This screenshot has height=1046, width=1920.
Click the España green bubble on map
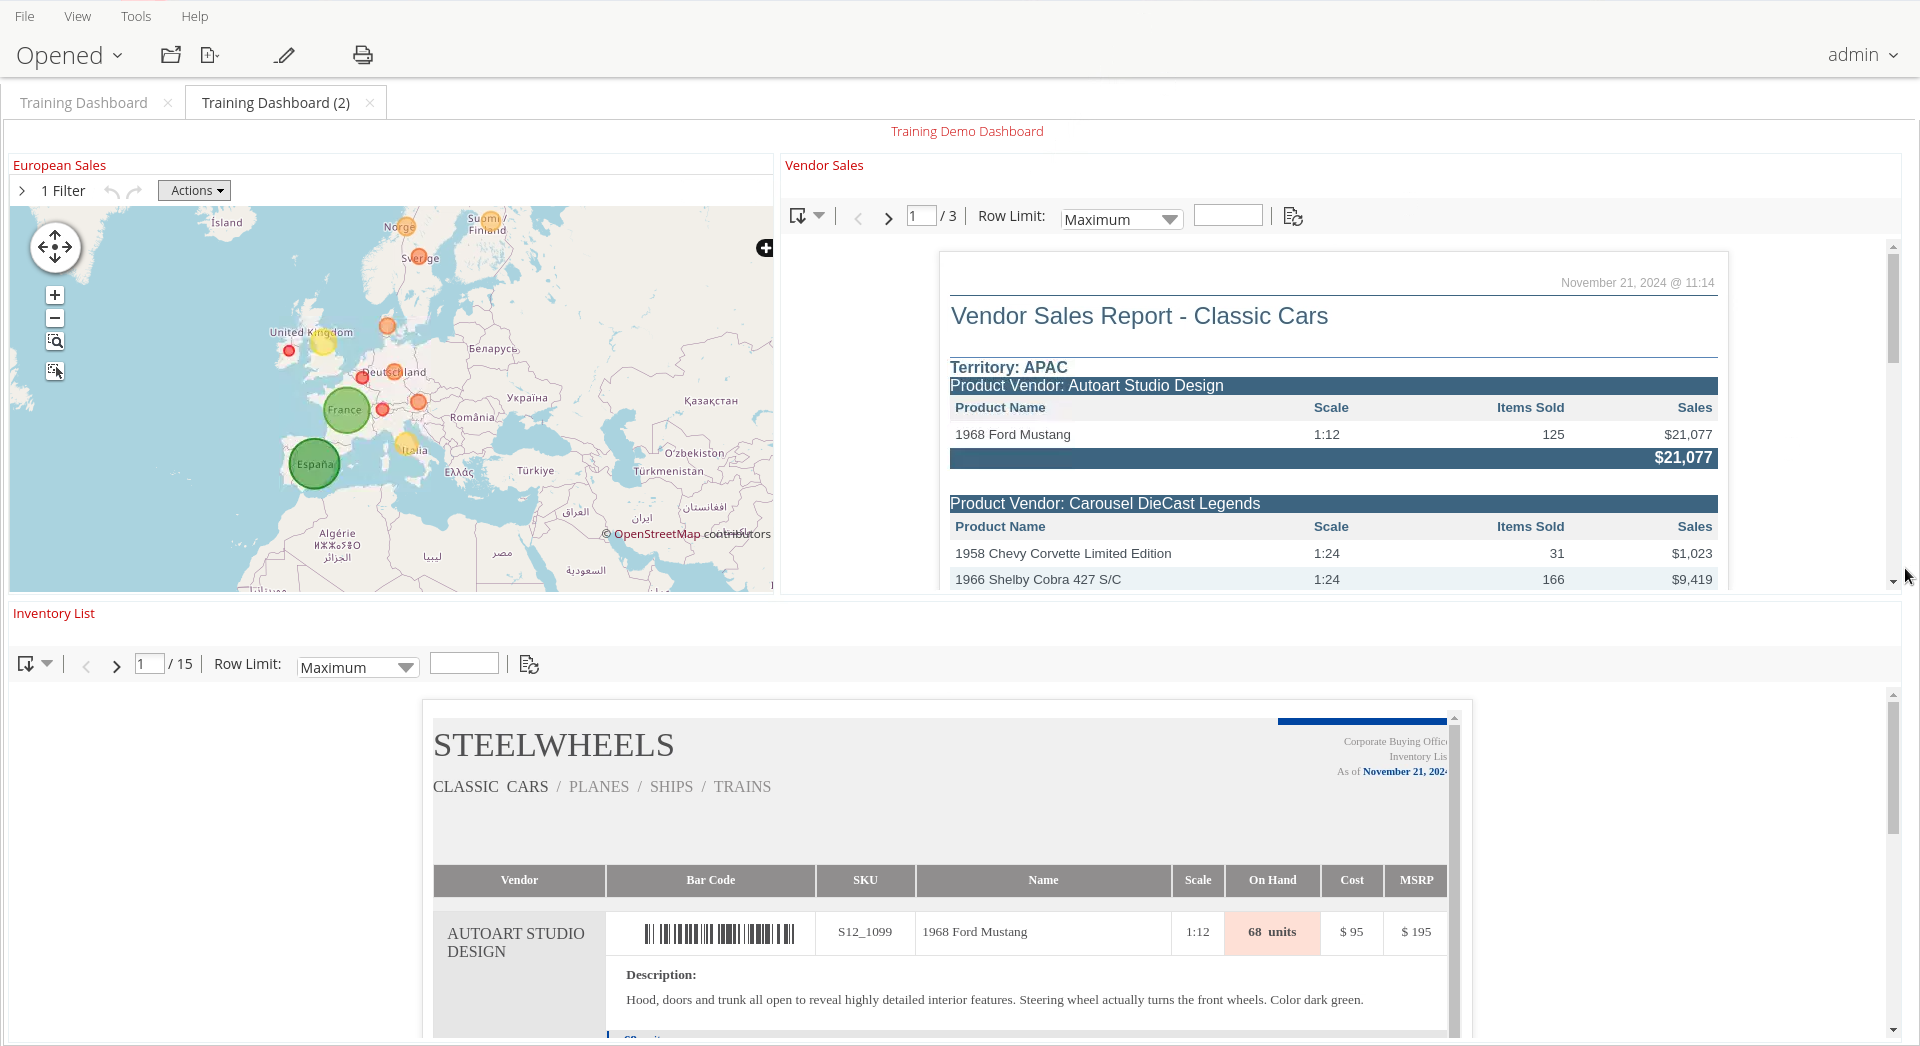click(x=314, y=464)
